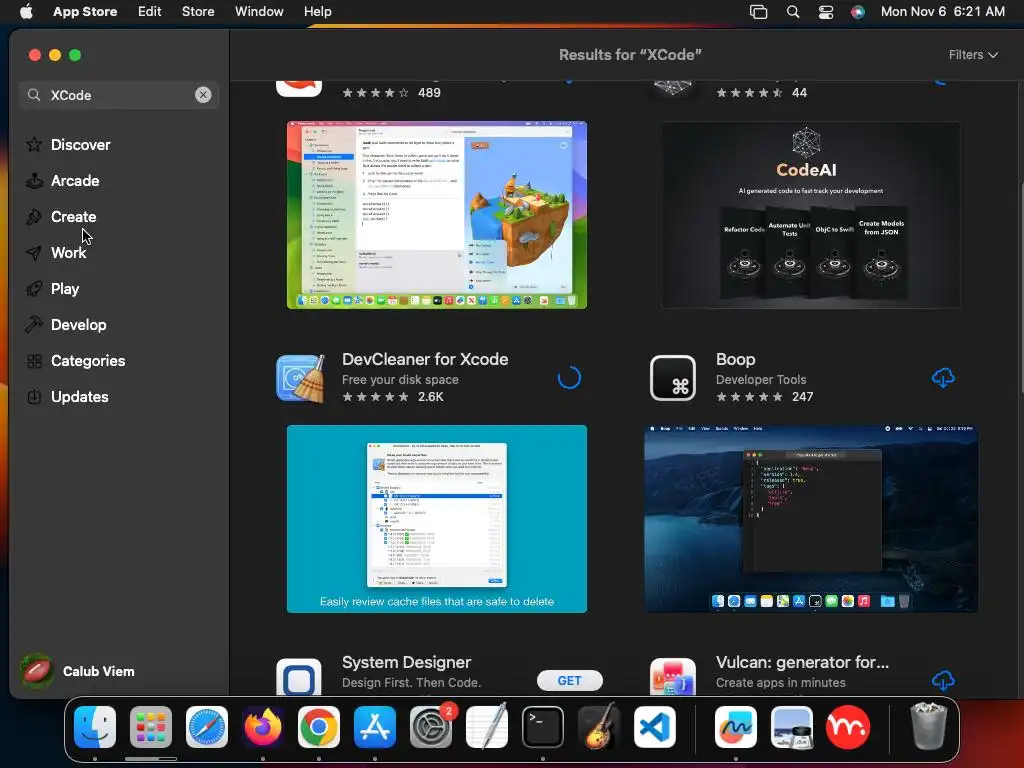
Task: Open Terminal from the Dock
Action: pos(543,727)
